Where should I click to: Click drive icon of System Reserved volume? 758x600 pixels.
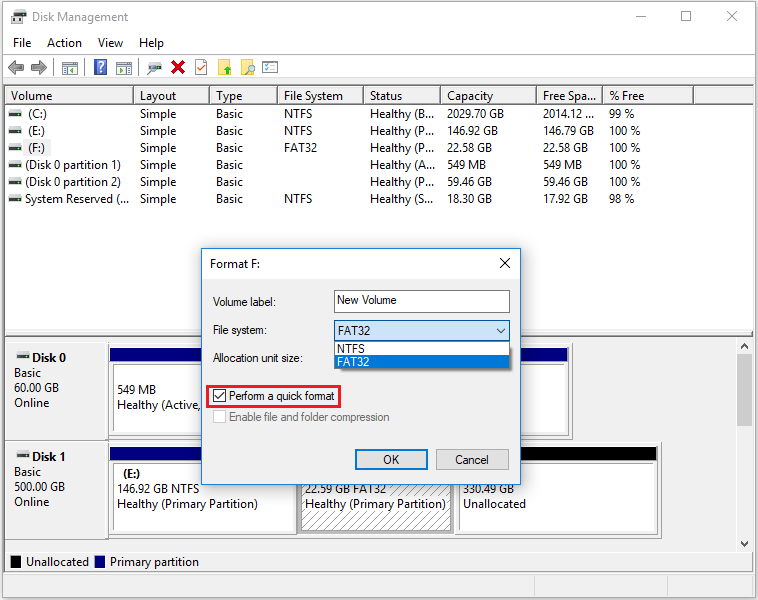(15, 199)
